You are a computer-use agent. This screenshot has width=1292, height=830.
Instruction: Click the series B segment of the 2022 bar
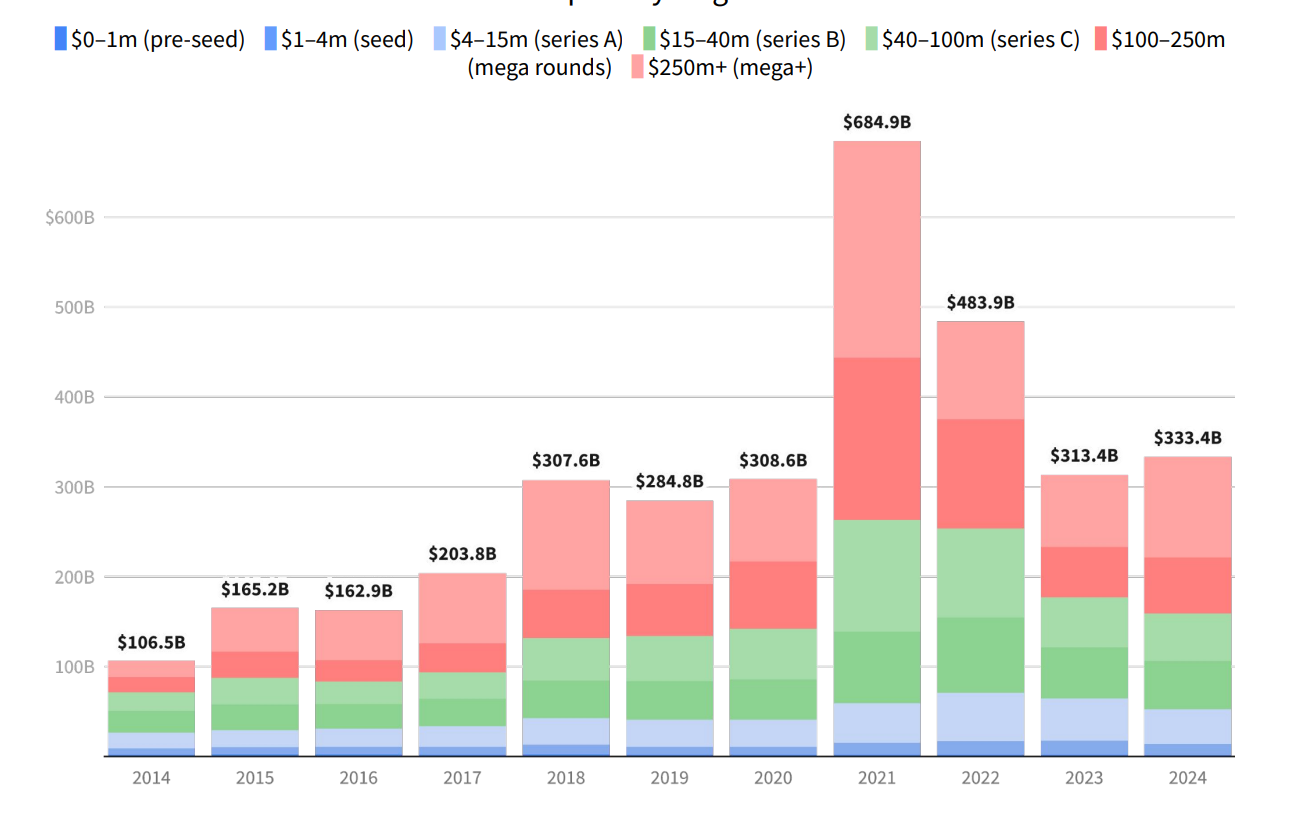point(980,655)
